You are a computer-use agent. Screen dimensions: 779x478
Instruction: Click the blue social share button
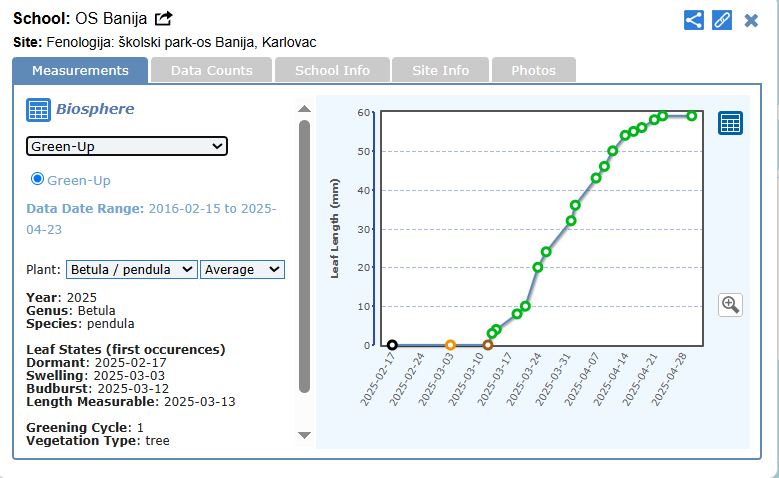pyautogui.click(x=694, y=19)
